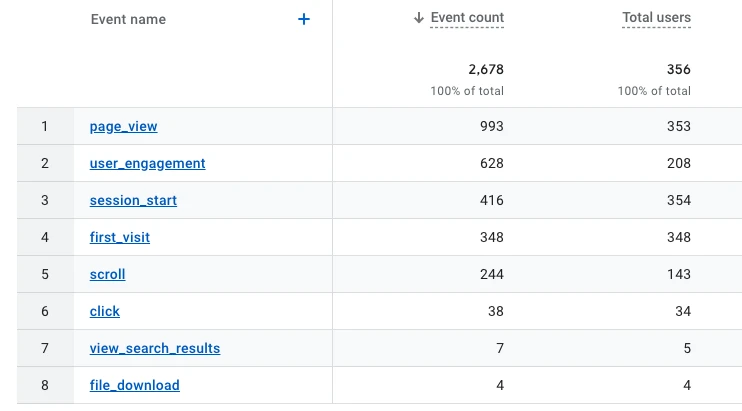Select row number 8 for file_download

(45, 386)
